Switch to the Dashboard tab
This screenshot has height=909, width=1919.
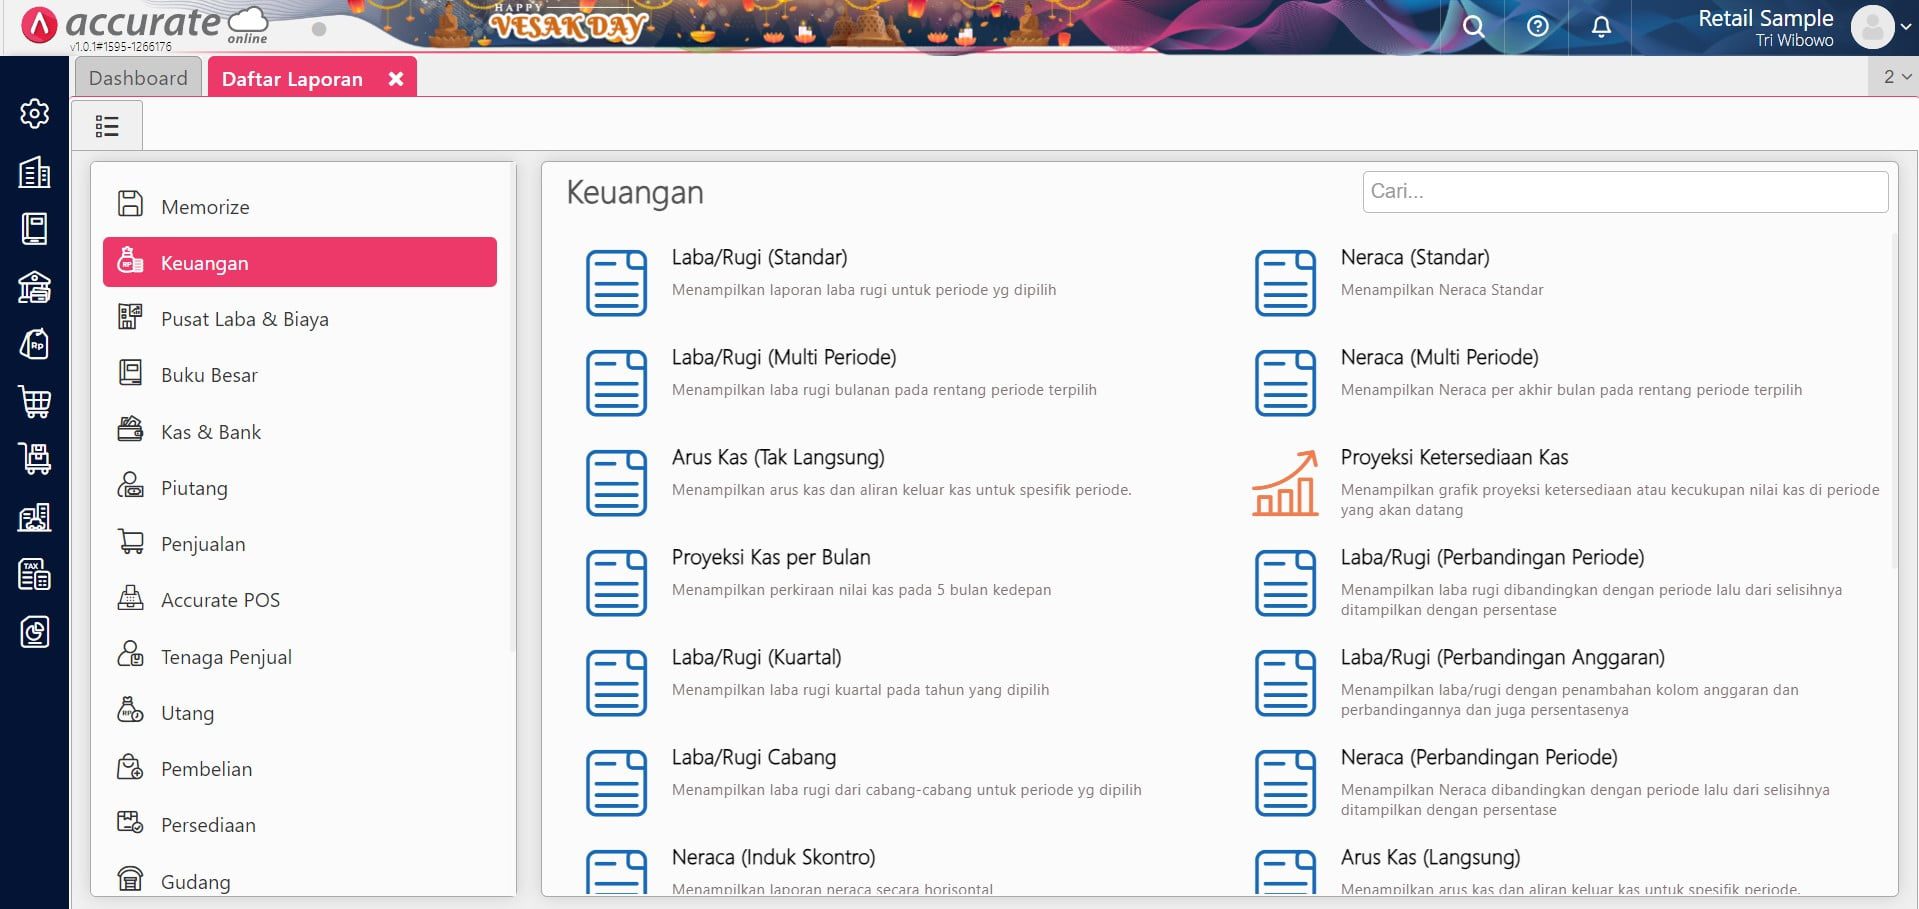pos(138,78)
